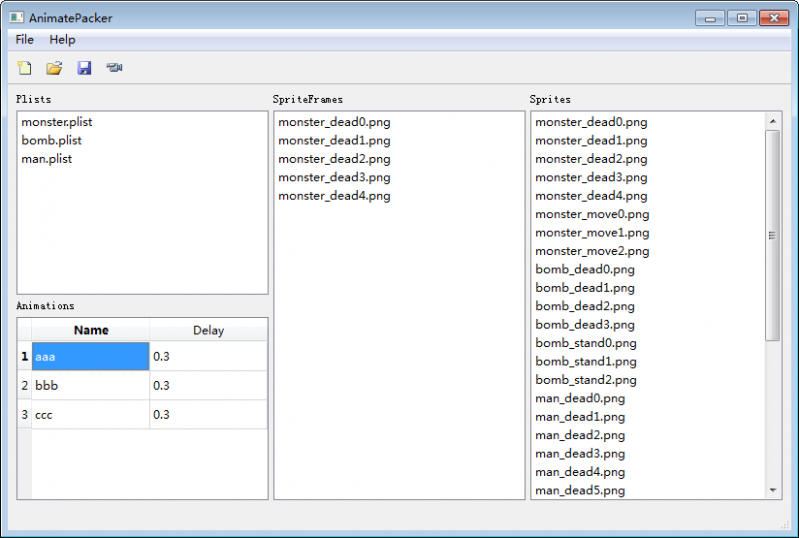This screenshot has height=538, width=799.
Task: Click the Sprites list scroll up arrow
Action: (x=773, y=121)
